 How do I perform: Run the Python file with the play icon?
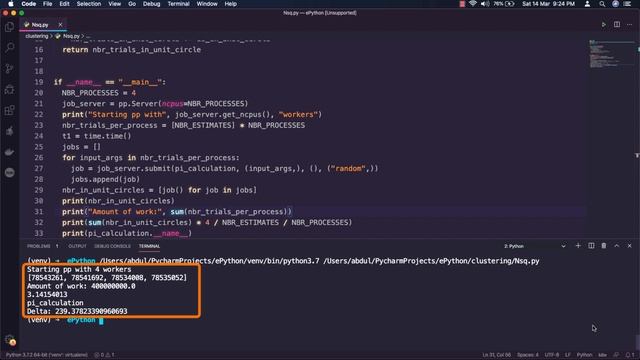point(603,25)
